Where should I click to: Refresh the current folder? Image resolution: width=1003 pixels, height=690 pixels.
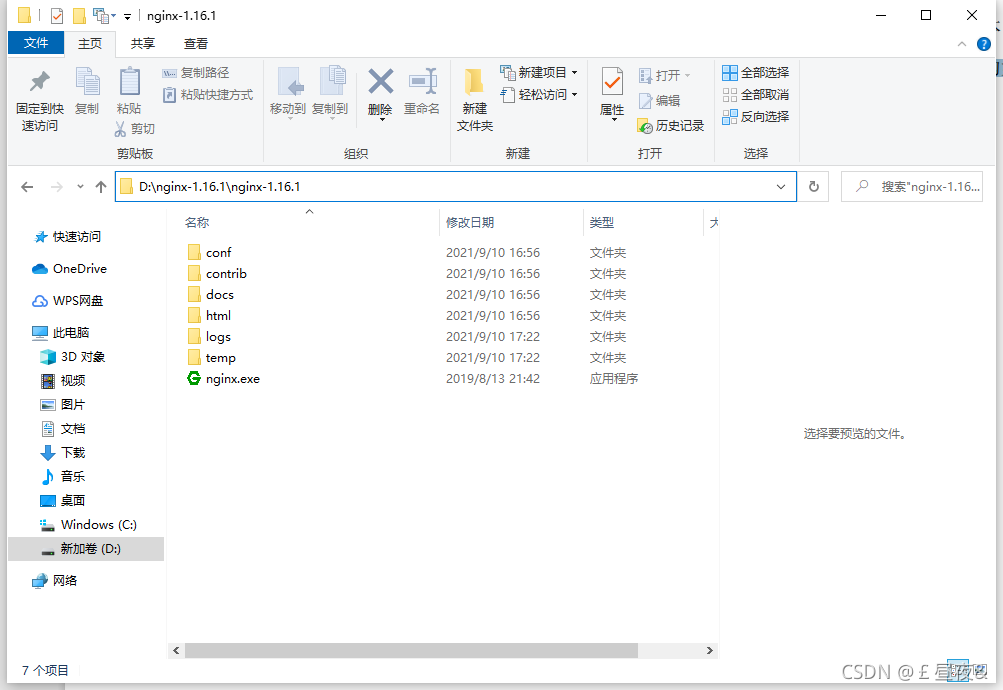pyautogui.click(x=814, y=187)
